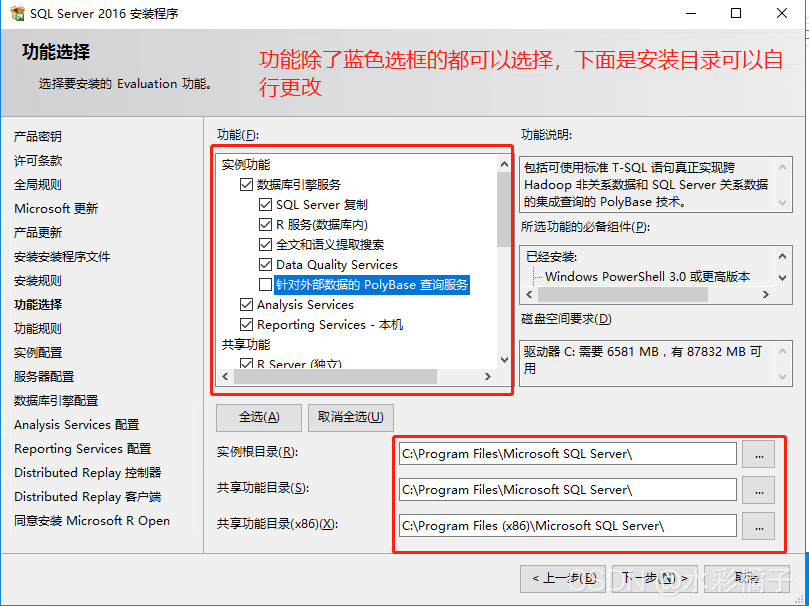Edit the 共享功能目录(x86) path field
This screenshot has width=809, height=606.
(568, 526)
